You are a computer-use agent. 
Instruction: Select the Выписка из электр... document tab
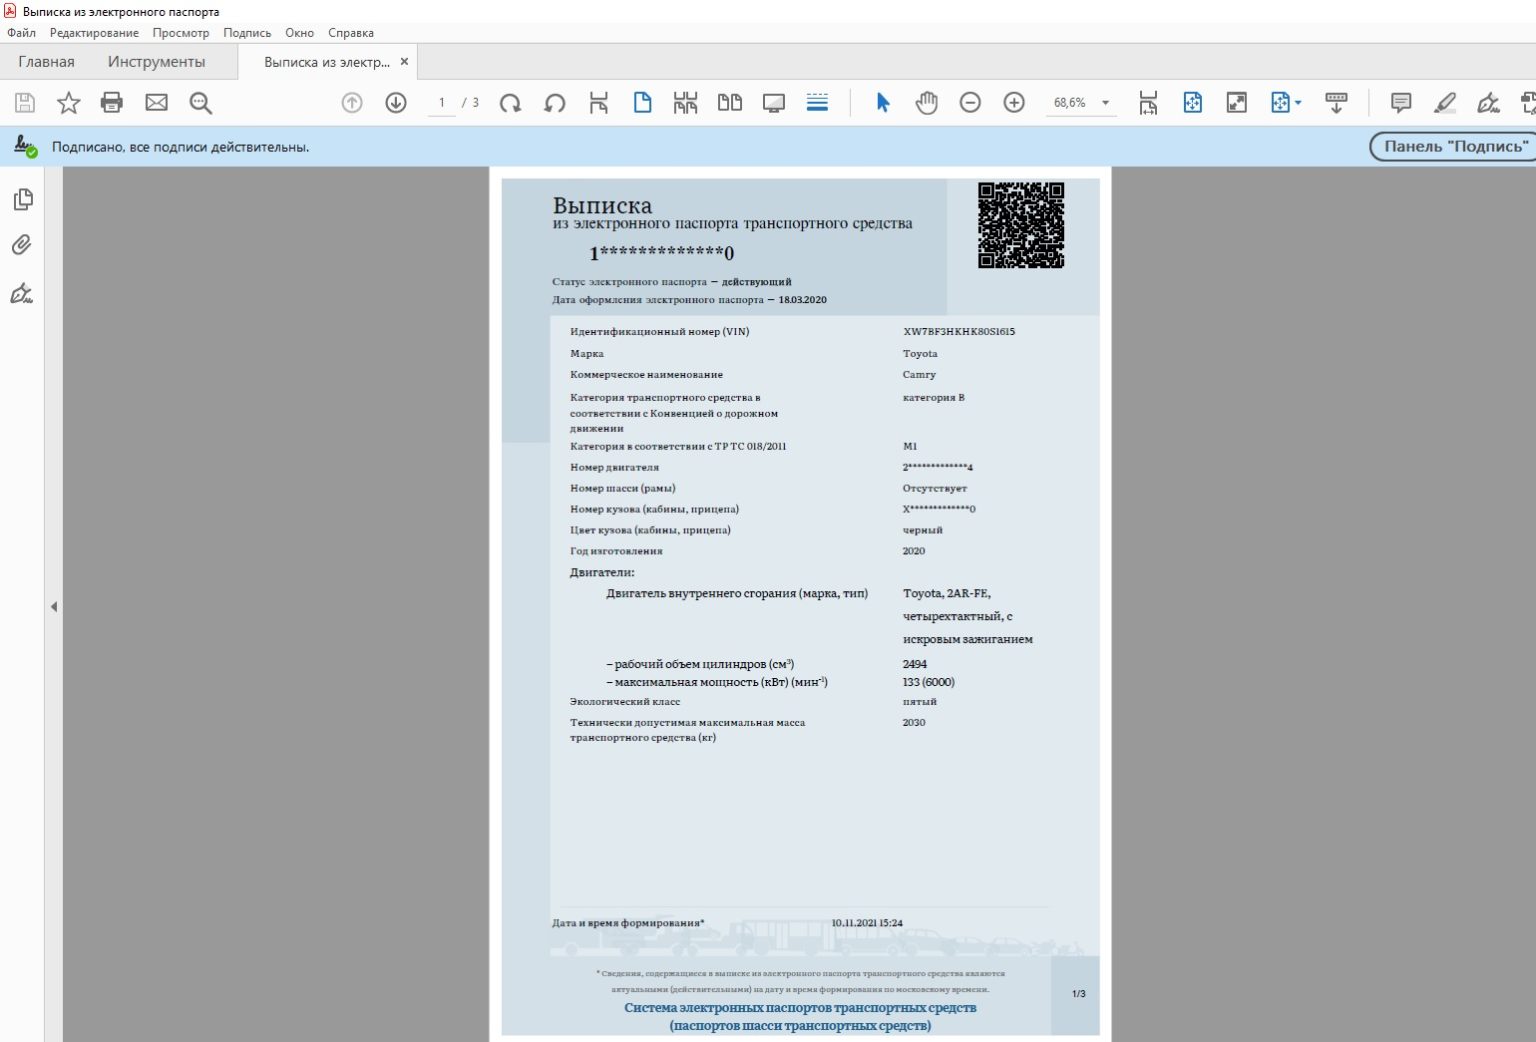point(327,62)
